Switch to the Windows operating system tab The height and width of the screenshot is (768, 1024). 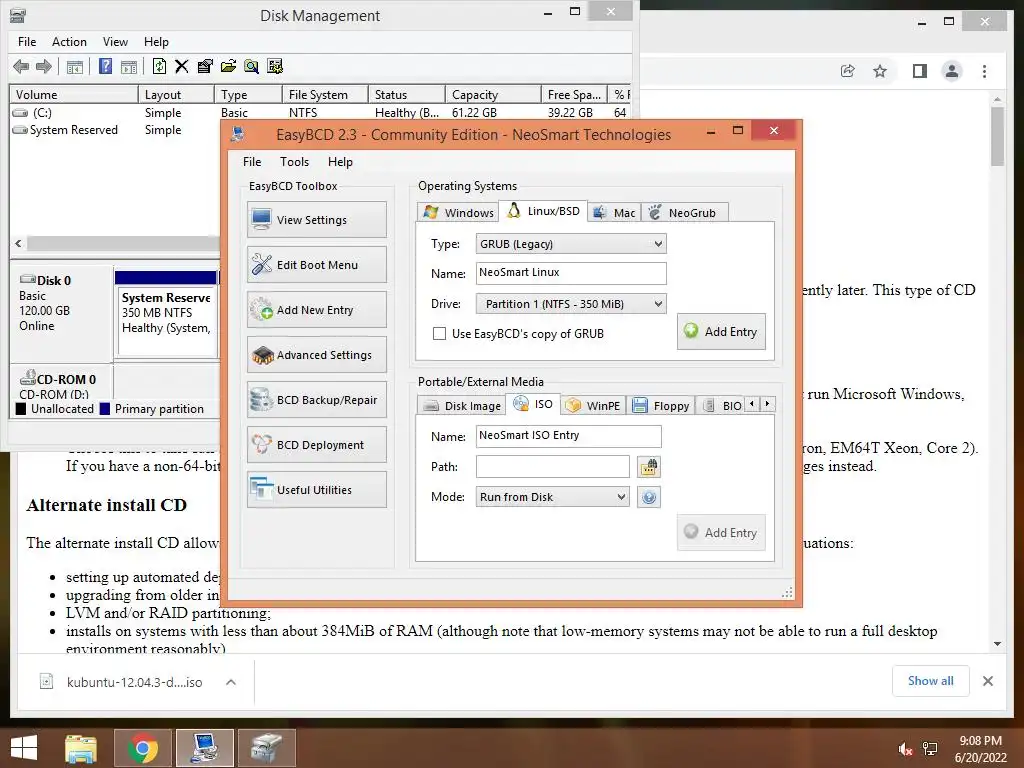coord(458,212)
